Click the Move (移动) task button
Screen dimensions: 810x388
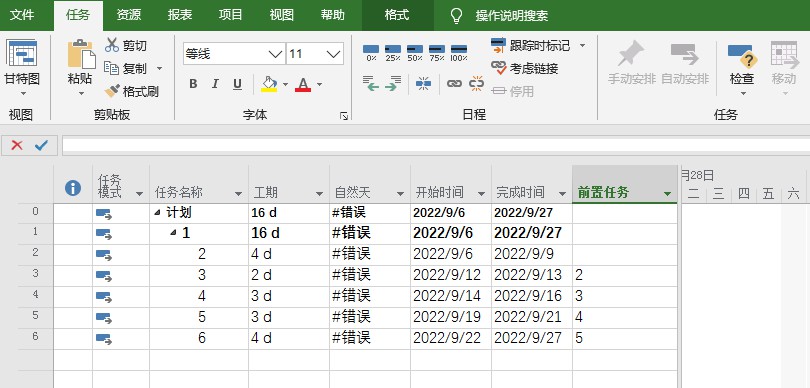point(784,62)
